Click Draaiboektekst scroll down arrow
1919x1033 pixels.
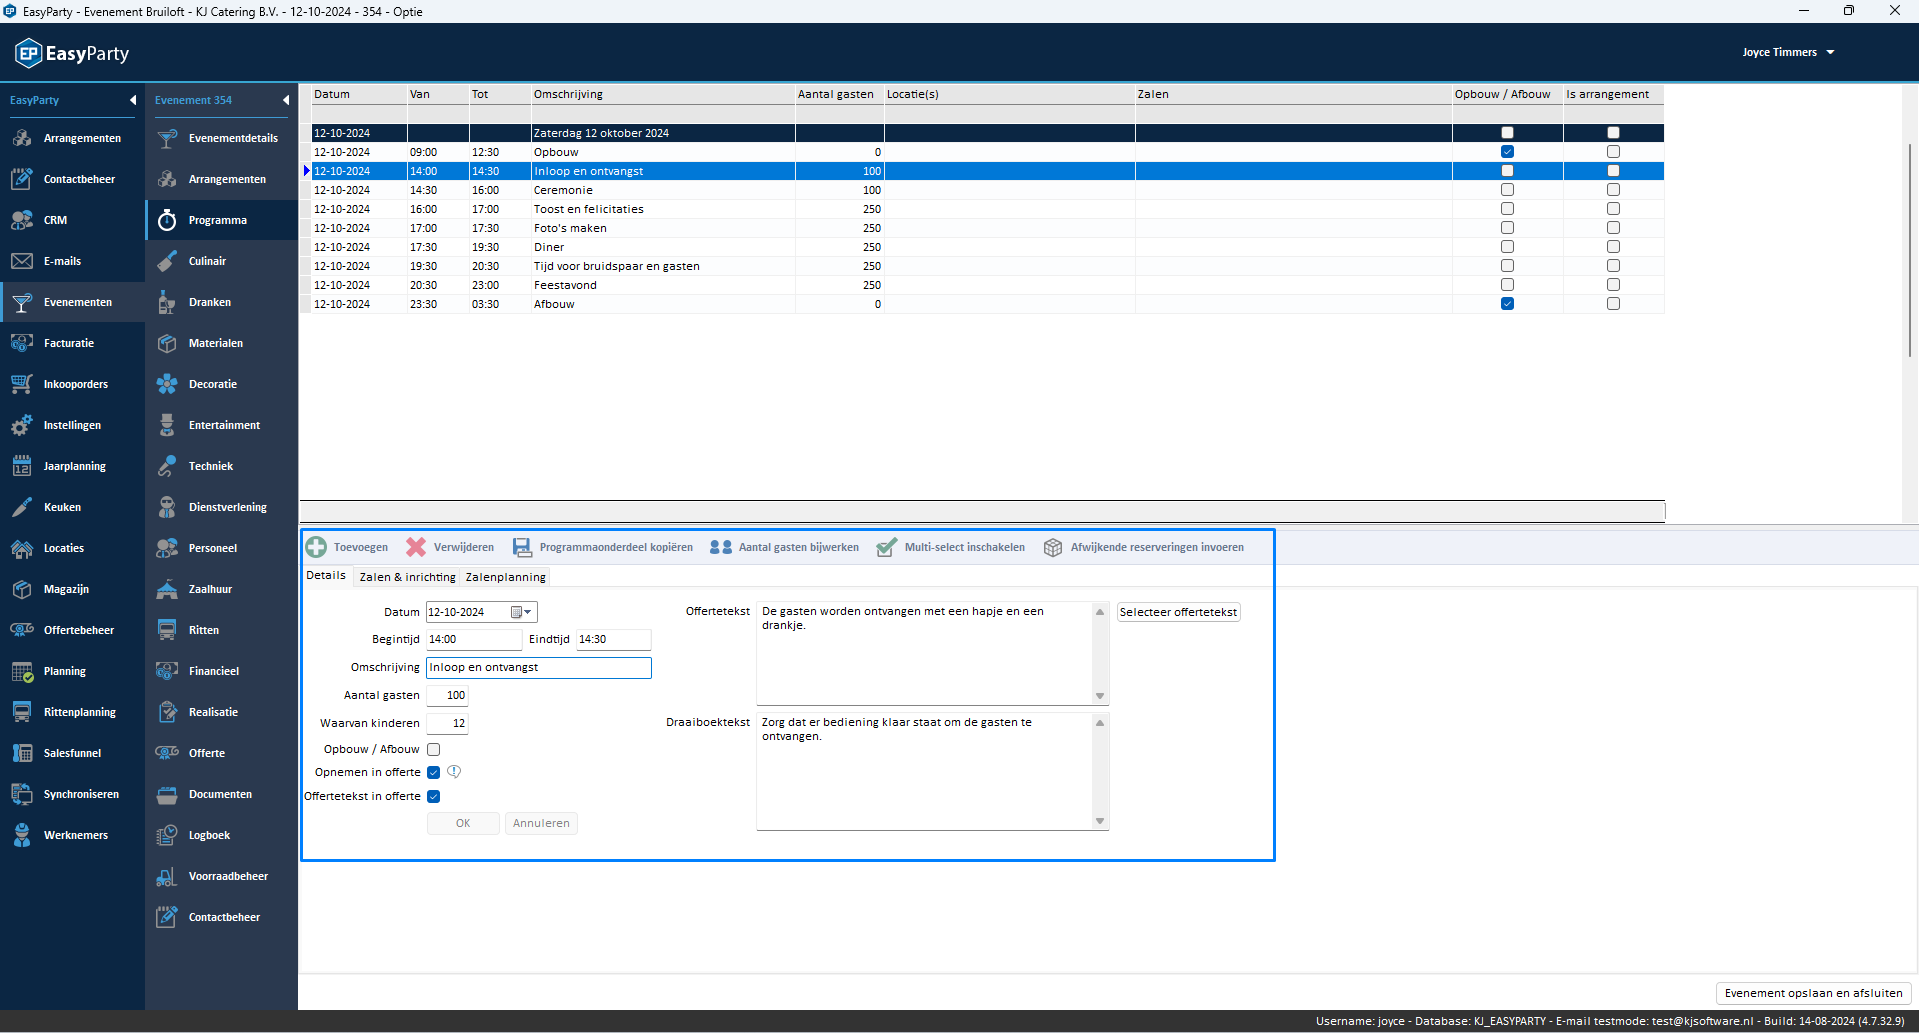click(x=1100, y=821)
